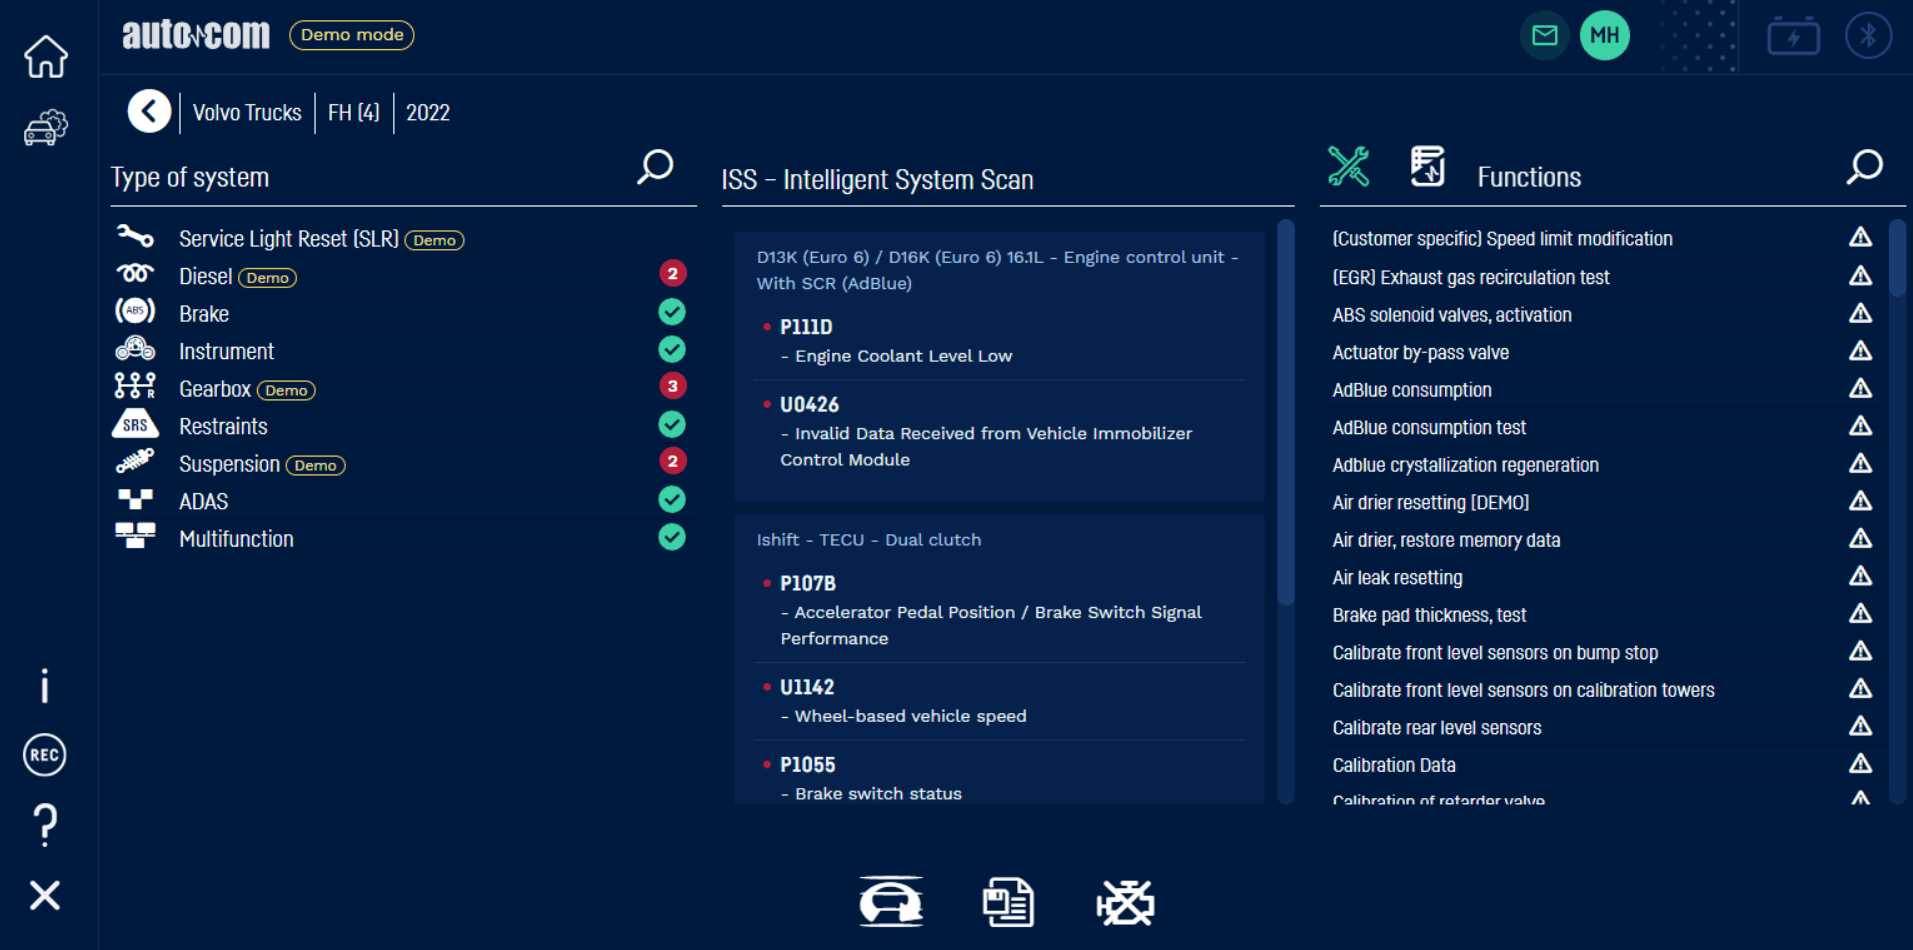Select Diesel system in list

tap(206, 277)
